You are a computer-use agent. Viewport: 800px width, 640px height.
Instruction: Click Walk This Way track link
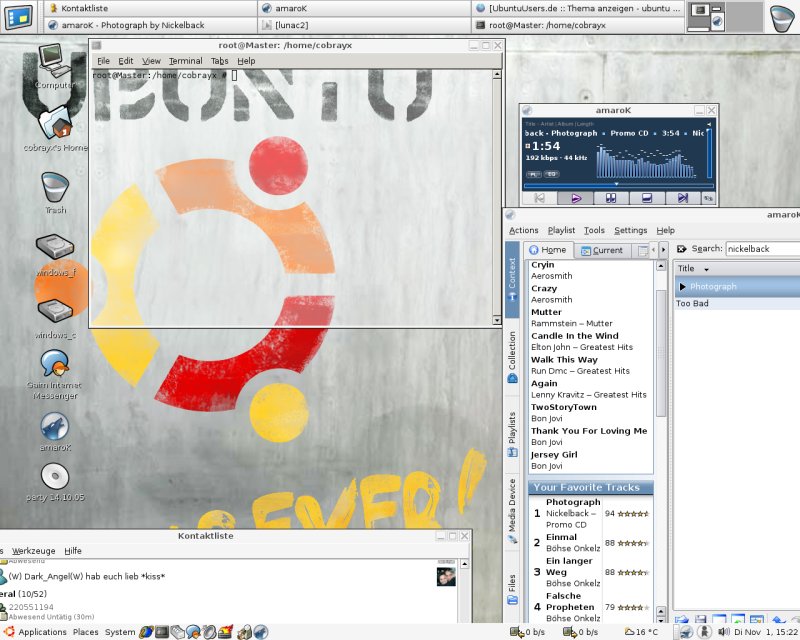coord(564,359)
